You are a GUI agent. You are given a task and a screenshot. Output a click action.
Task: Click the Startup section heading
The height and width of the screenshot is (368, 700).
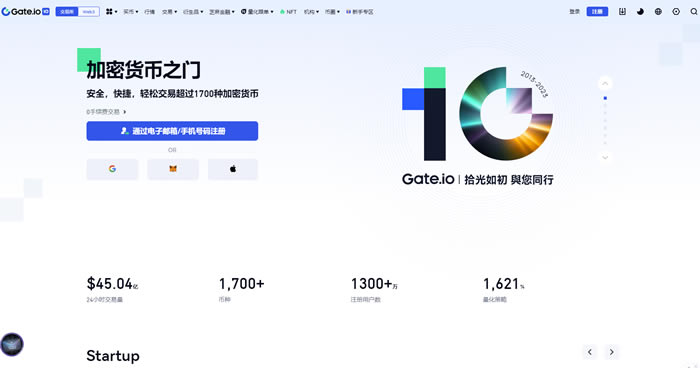pos(113,356)
